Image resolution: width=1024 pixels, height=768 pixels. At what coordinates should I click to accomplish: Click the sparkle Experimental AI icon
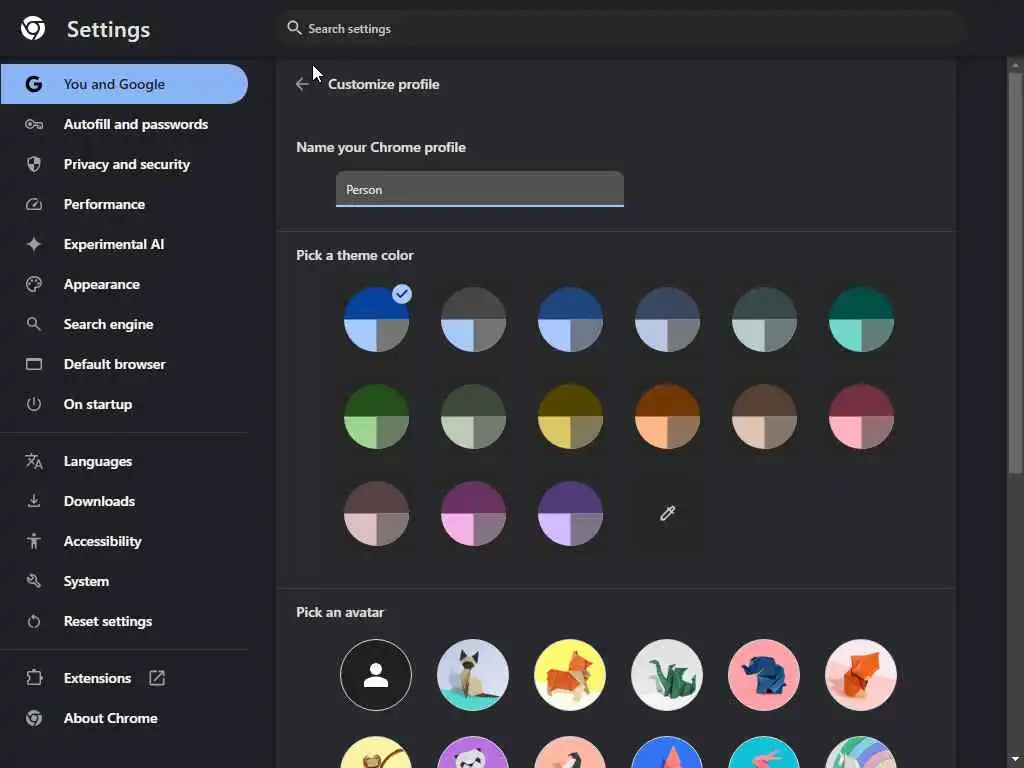(x=34, y=244)
